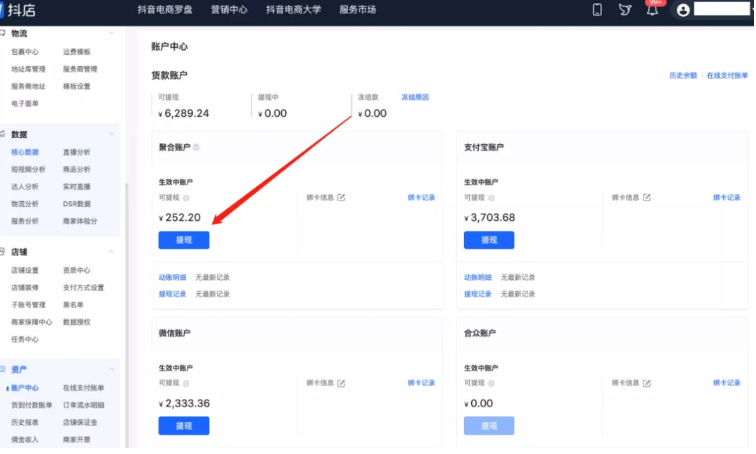Click the 数据 section chart icon

click(x=3, y=134)
